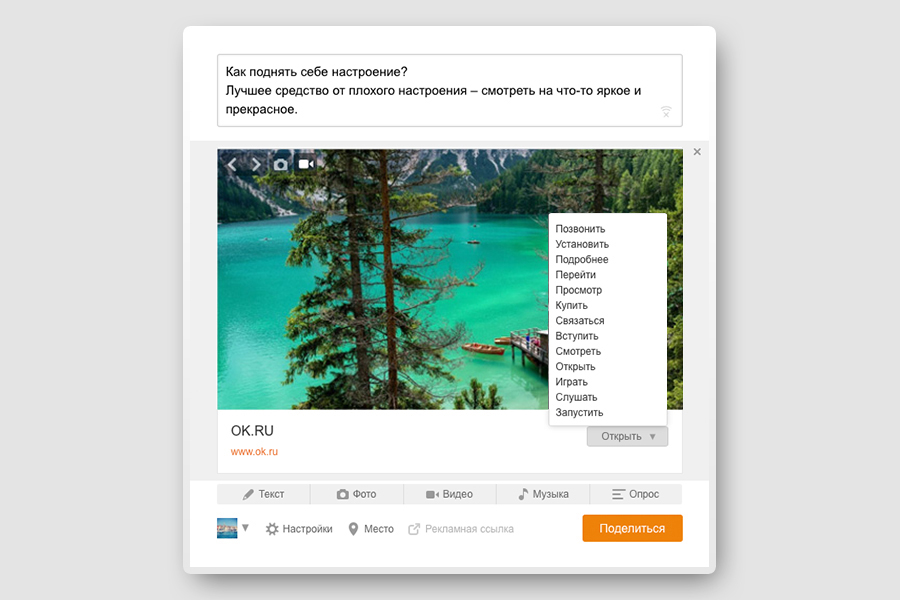Screen dimensions: 900x600
Task: Select Смотреть in the button menu
Action: point(578,351)
